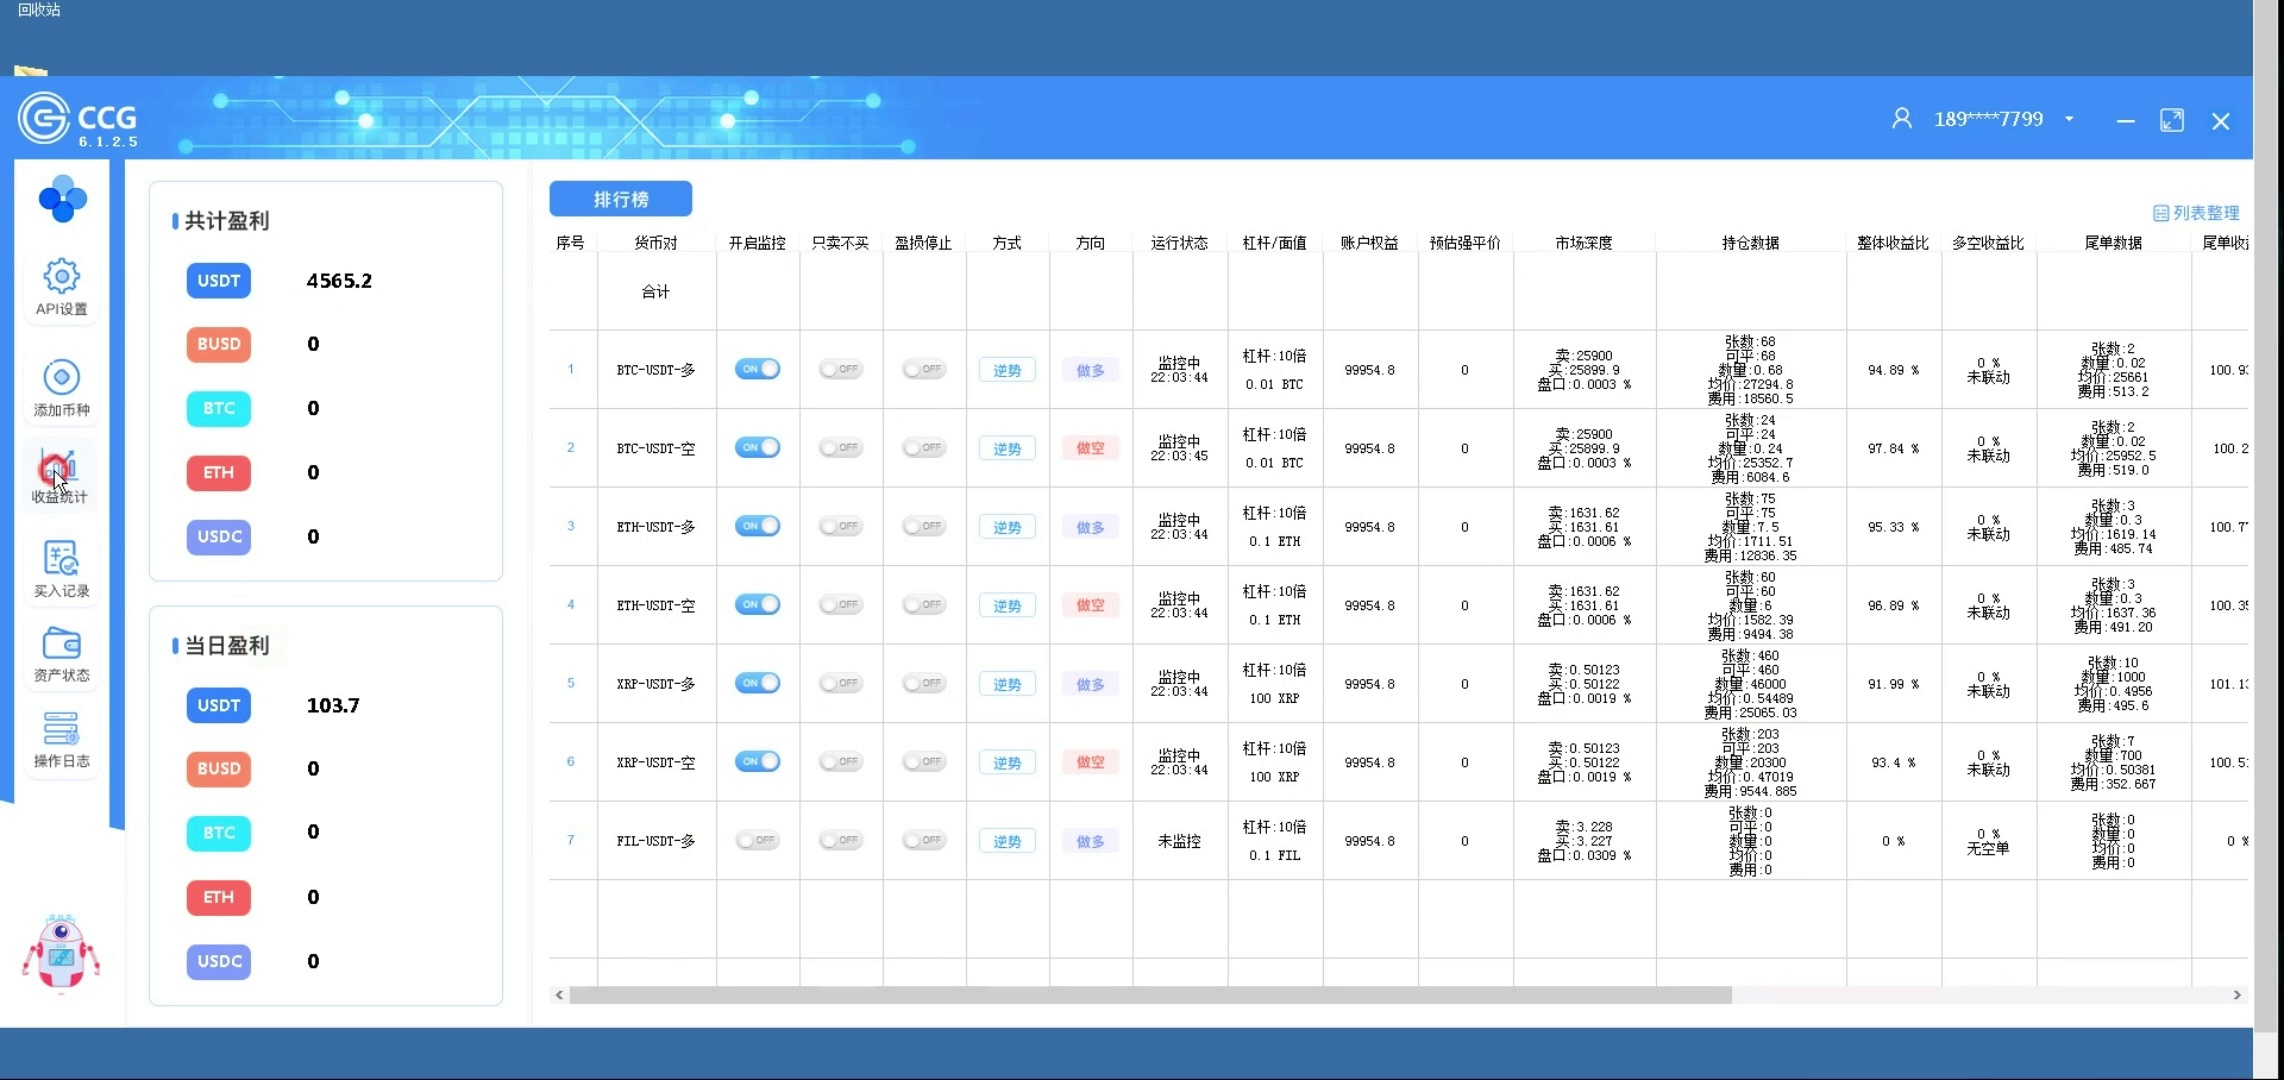Click the user profile avatar icon
Screen dimensions: 2284x1080
pos(1901,119)
